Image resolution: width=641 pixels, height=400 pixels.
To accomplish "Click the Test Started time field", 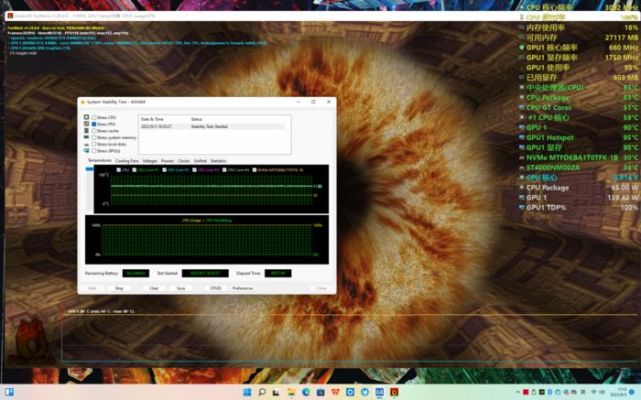I will (x=205, y=273).
